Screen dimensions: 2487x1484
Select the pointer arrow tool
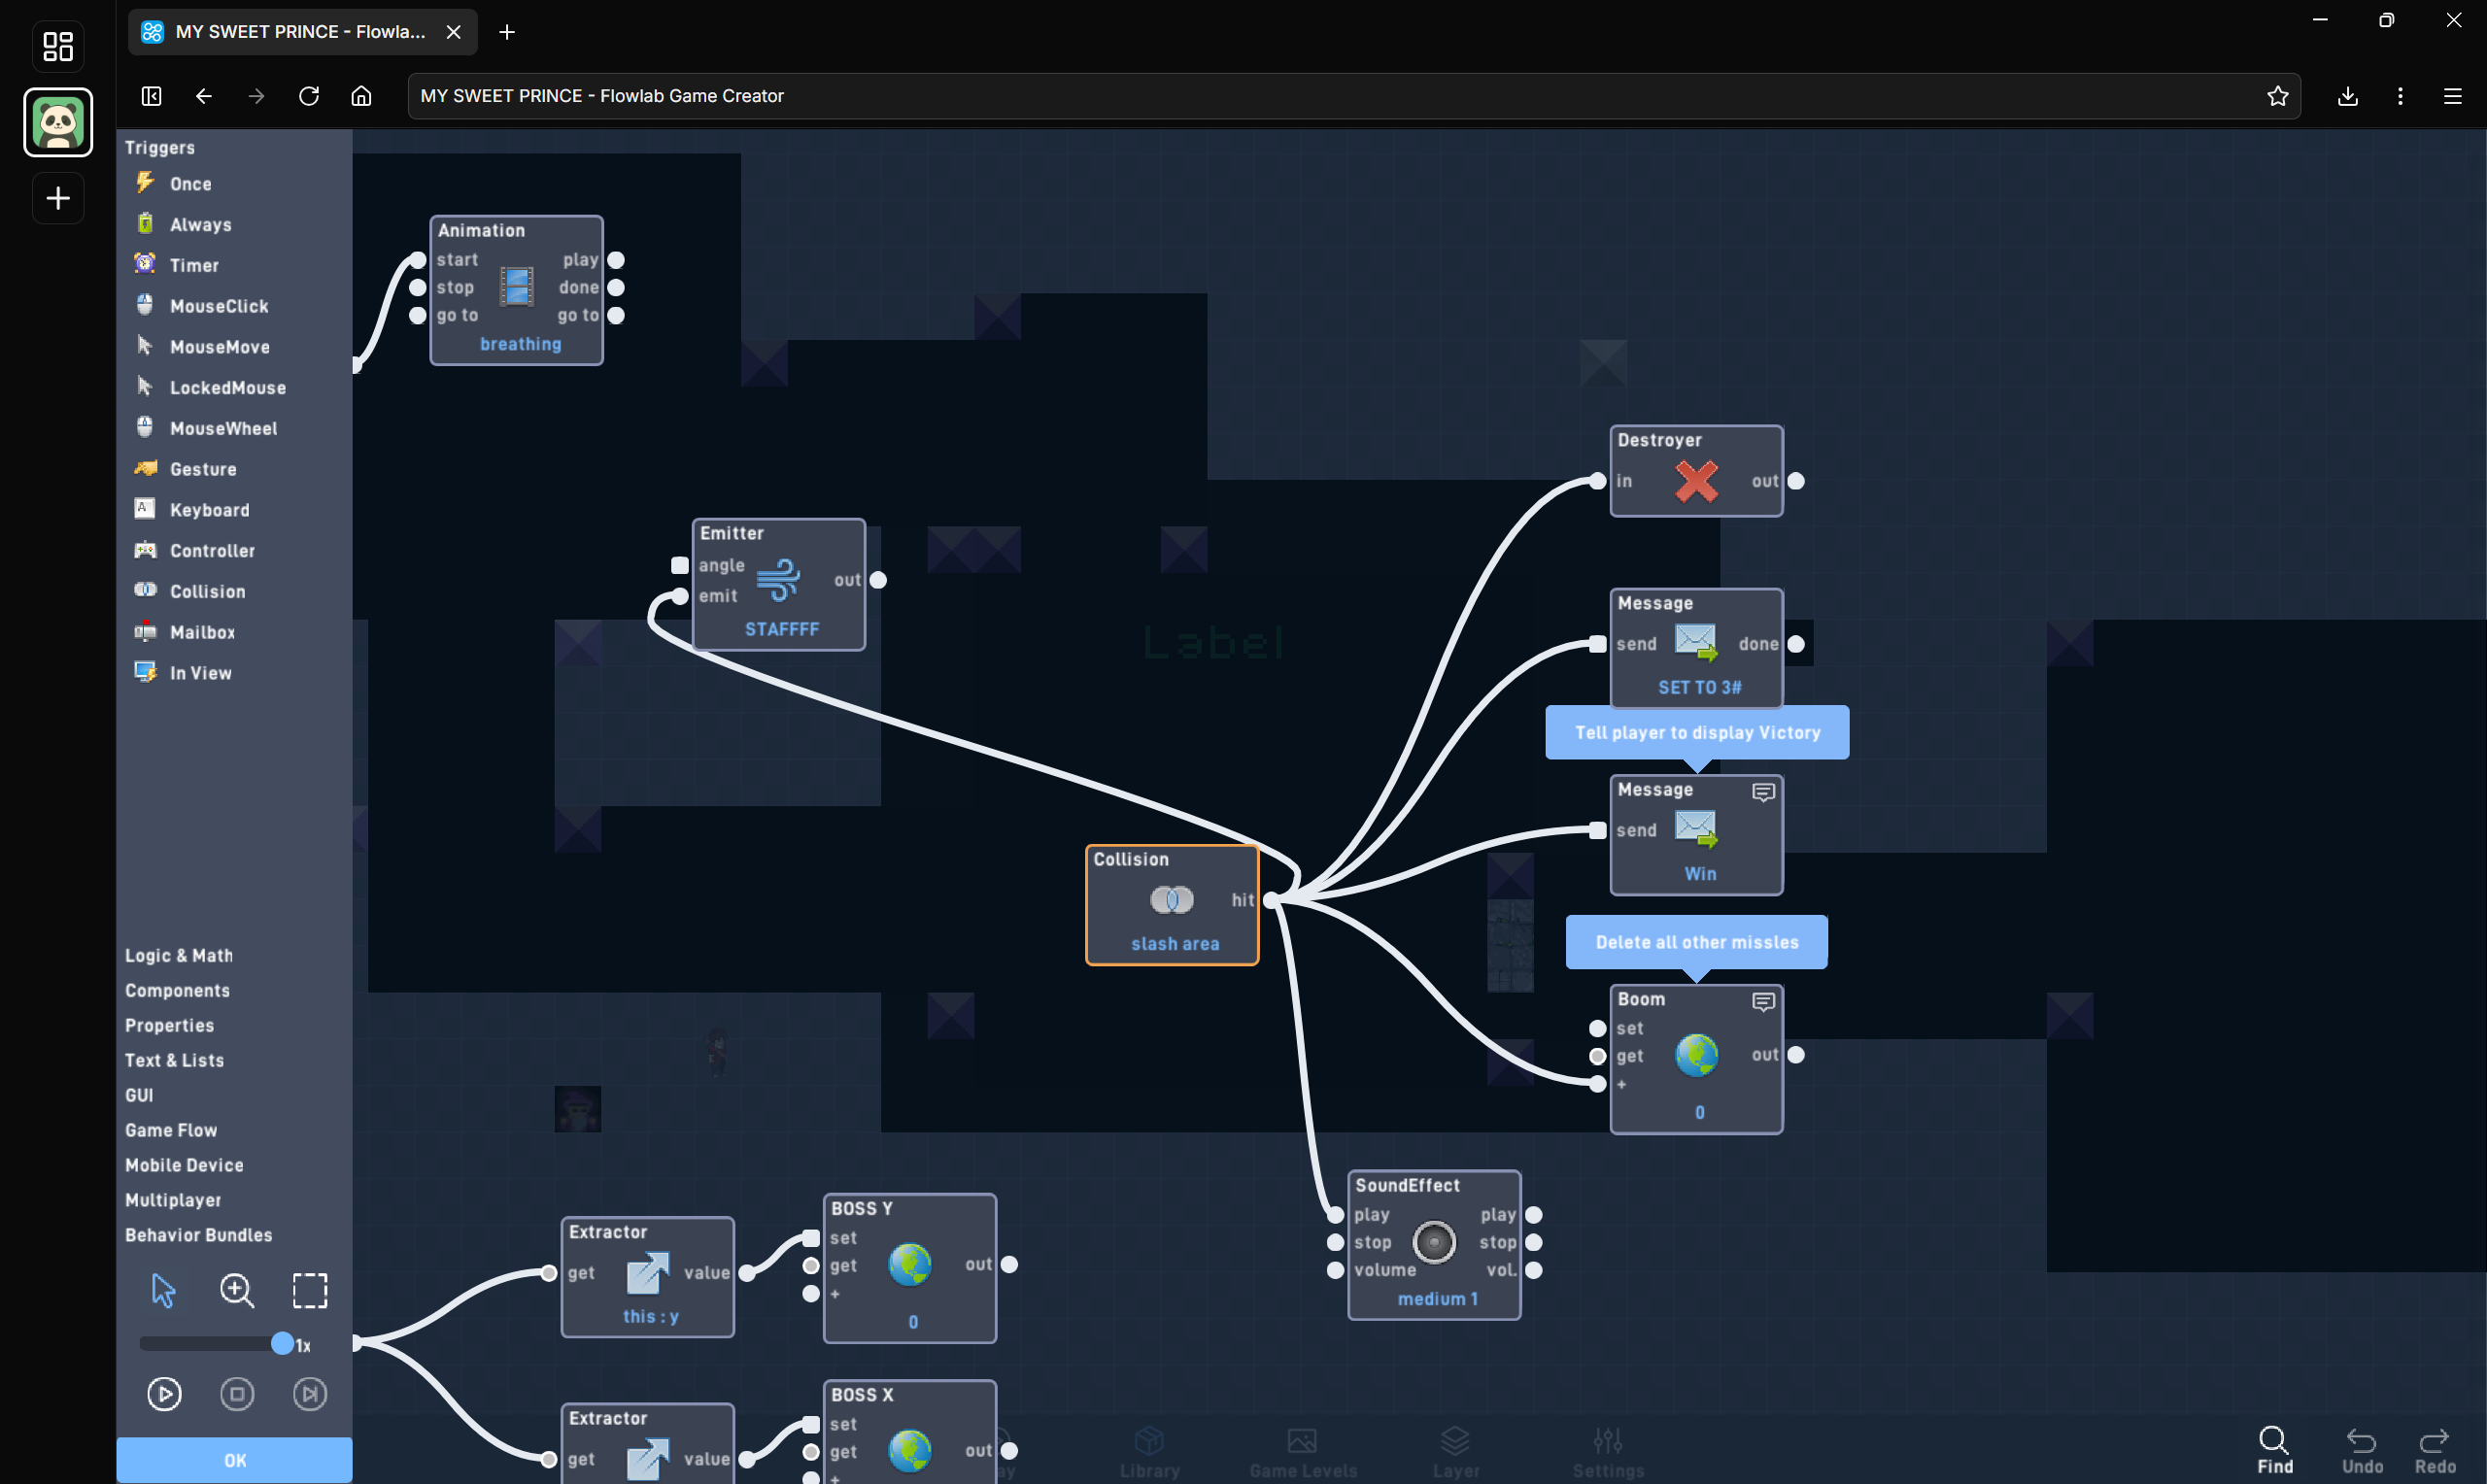(163, 1290)
